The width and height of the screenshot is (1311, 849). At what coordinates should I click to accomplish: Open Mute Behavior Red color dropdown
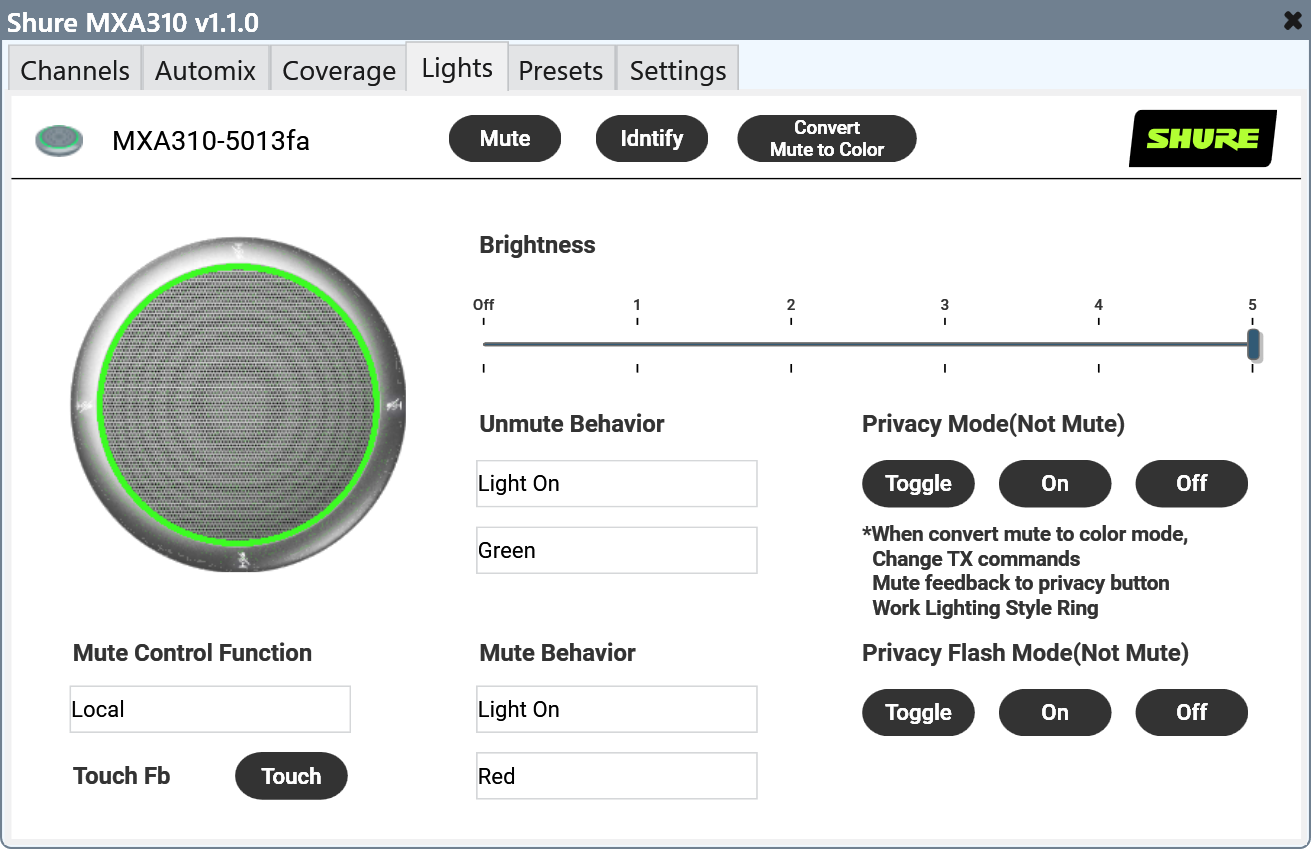[x=617, y=777]
